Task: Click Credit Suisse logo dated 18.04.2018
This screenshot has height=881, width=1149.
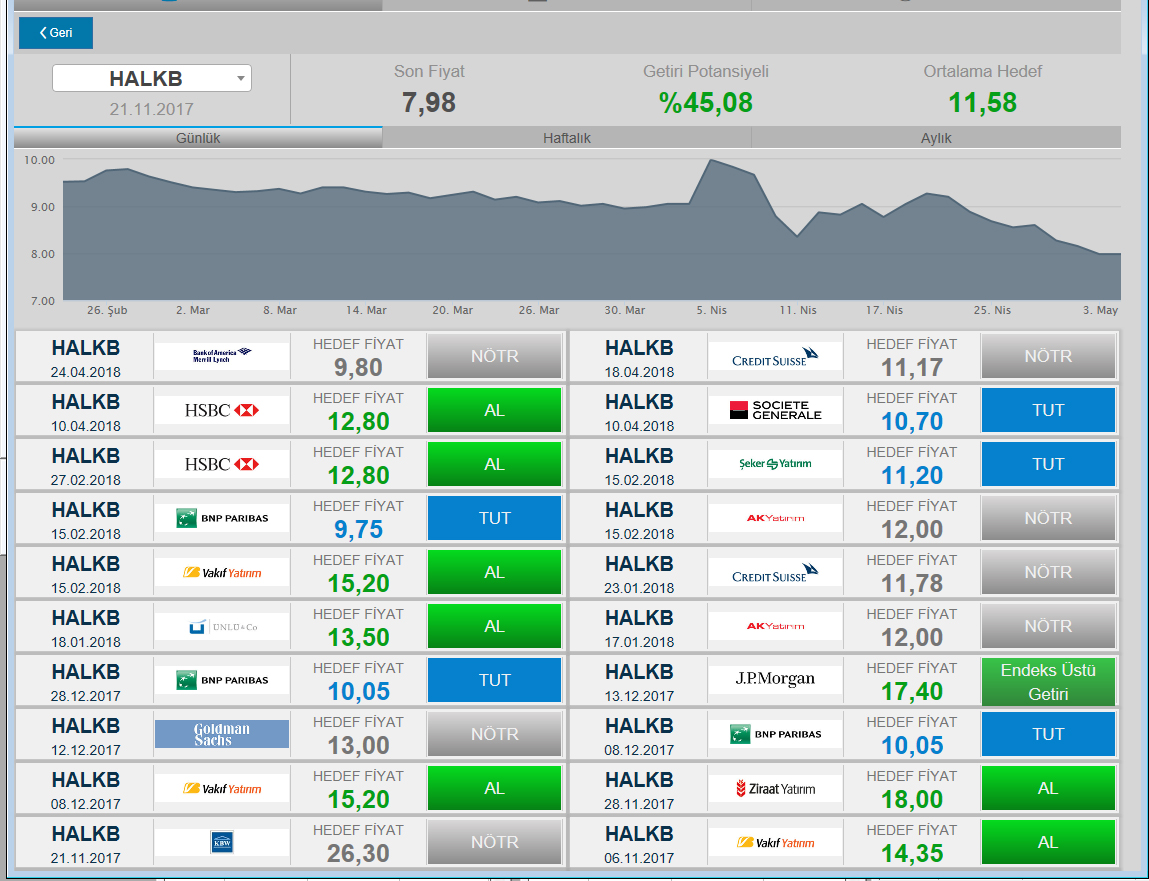Action: 775,356
